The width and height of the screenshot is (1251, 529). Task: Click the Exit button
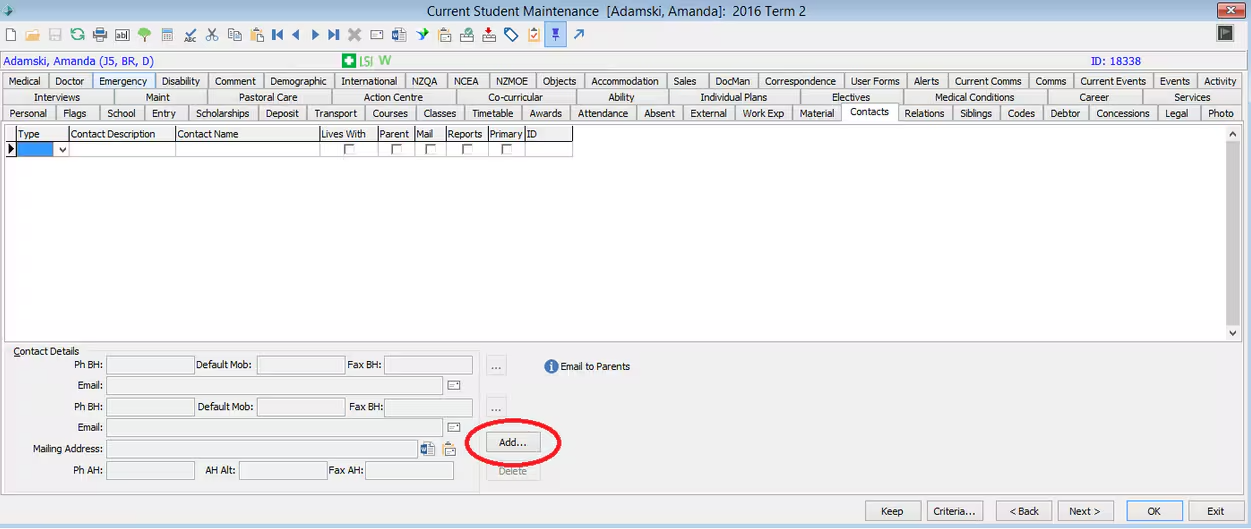[x=1216, y=511]
